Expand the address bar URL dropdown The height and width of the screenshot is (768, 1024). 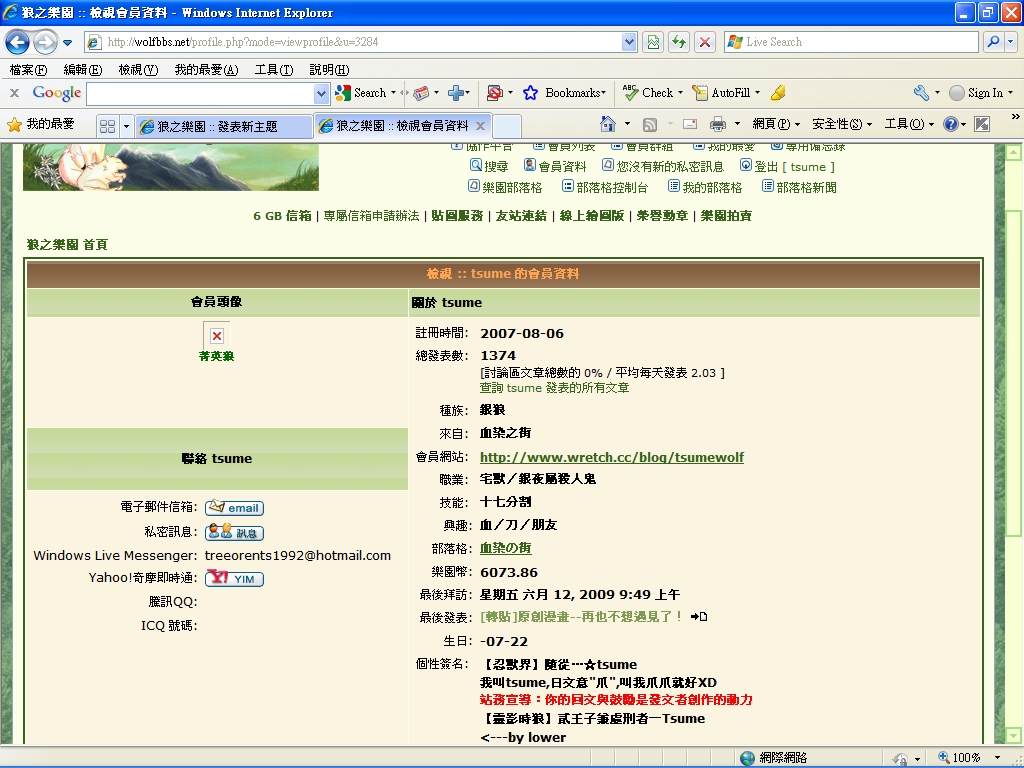(x=629, y=42)
